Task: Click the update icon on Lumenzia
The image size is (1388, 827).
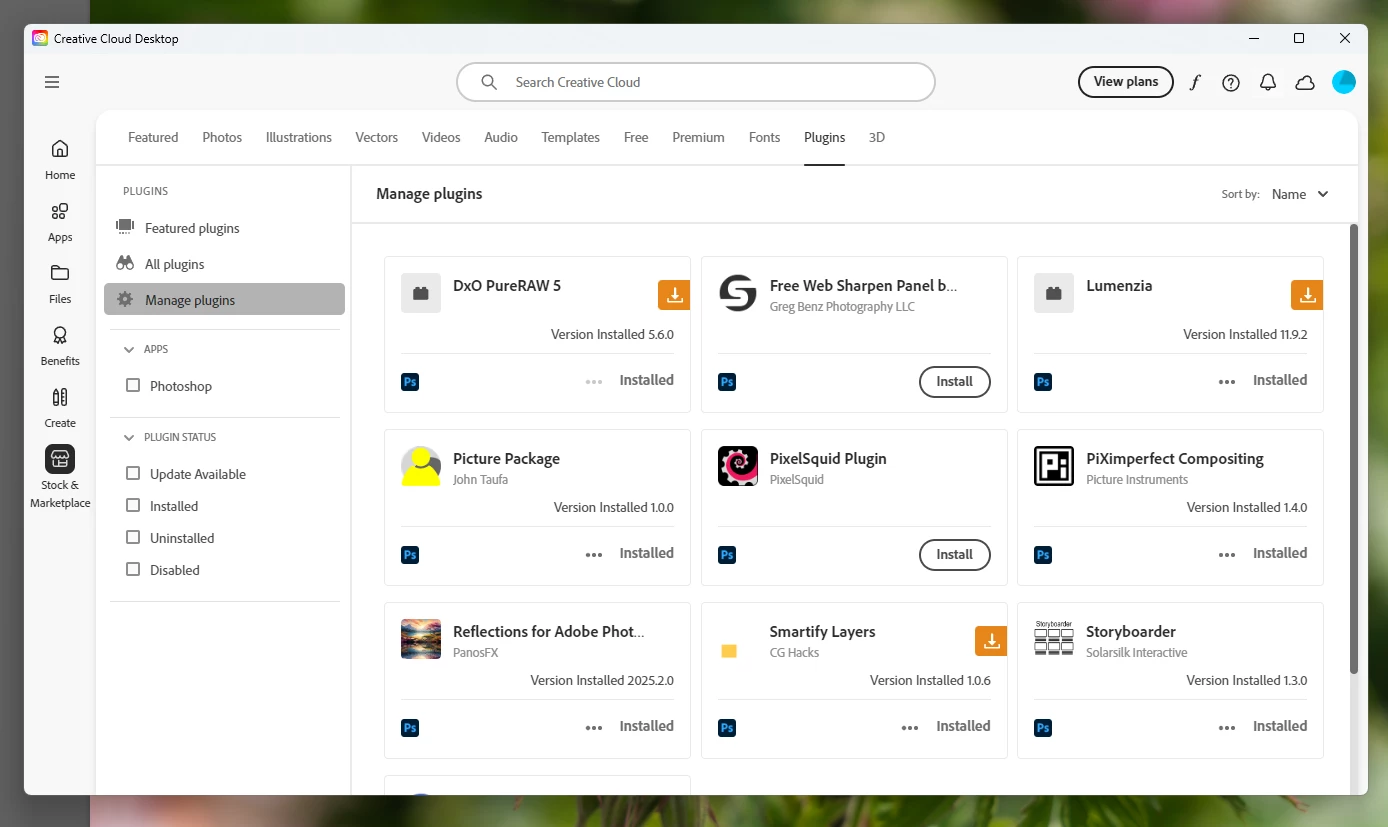Action: click(x=1307, y=295)
